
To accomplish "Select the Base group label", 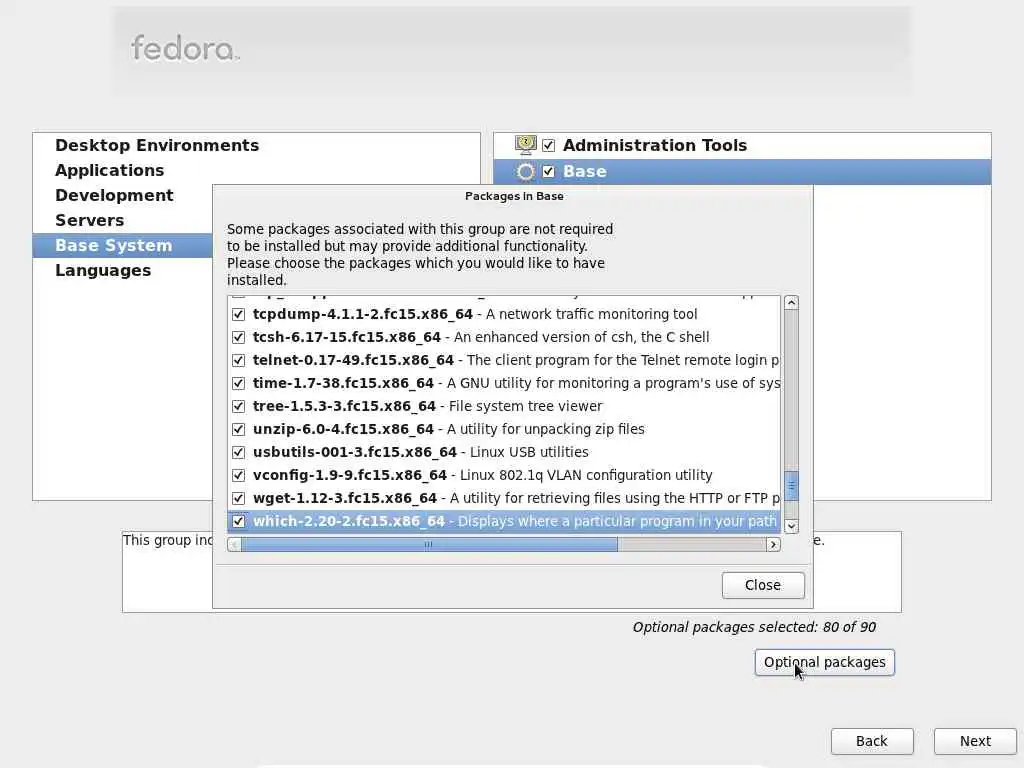I will (x=584, y=172).
